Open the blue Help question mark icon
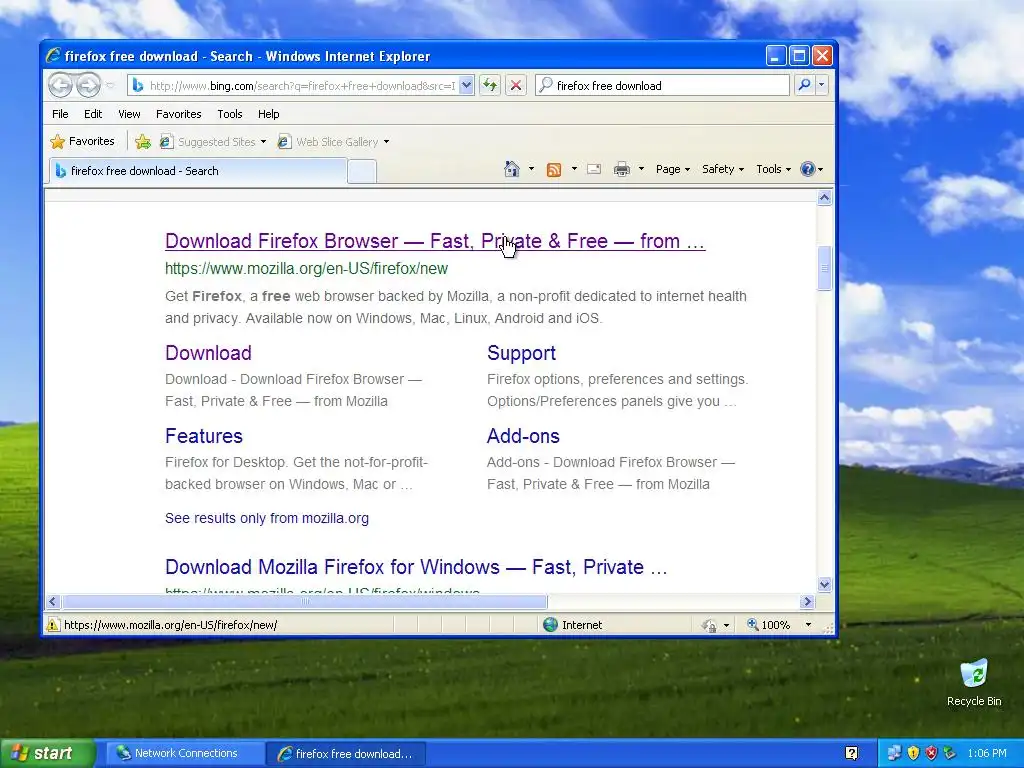Image resolution: width=1024 pixels, height=768 pixels. [x=808, y=169]
